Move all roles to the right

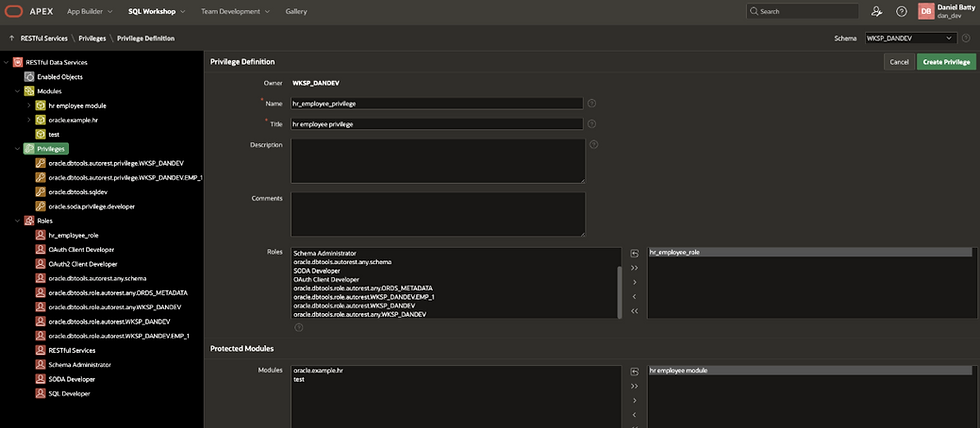(634, 268)
